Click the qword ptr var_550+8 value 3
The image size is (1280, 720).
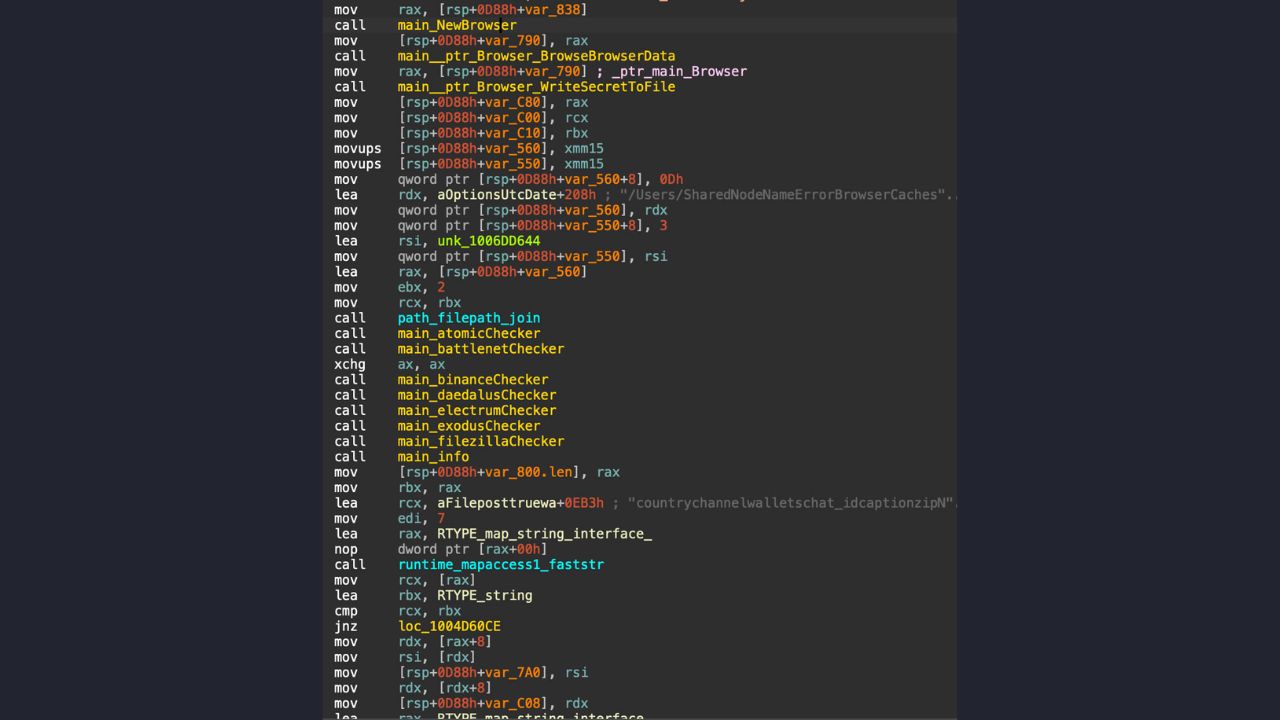[x=663, y=226]
